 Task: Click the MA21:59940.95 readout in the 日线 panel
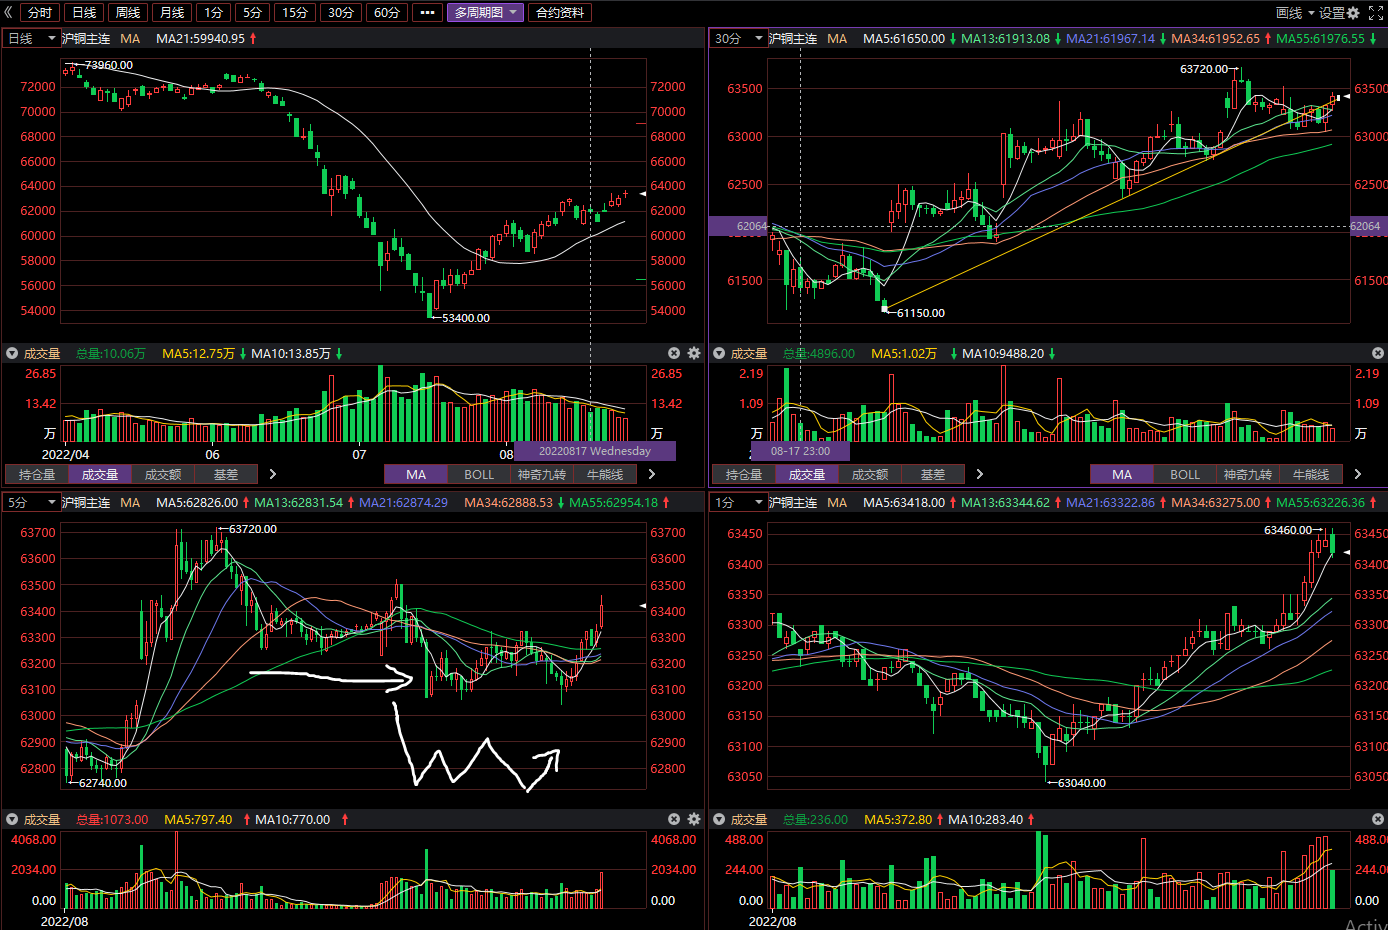click(x=201, y=38)
